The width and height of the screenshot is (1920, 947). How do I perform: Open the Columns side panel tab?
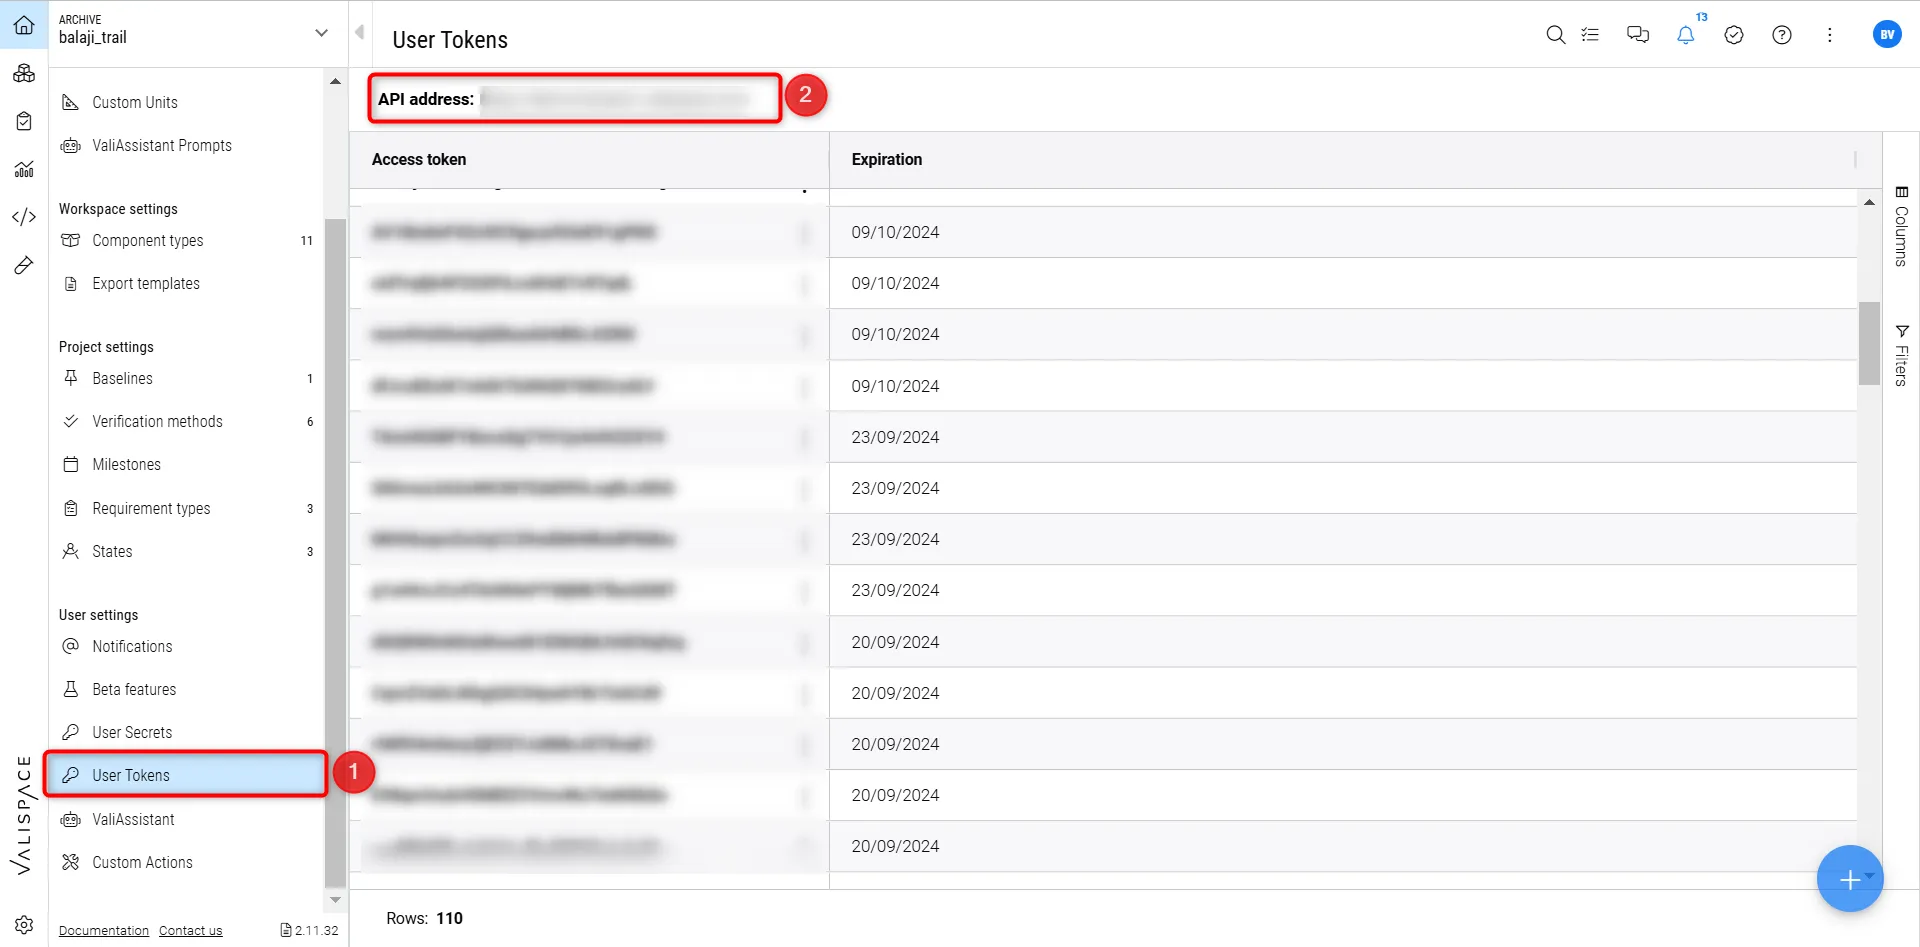tap(1902, 226)
